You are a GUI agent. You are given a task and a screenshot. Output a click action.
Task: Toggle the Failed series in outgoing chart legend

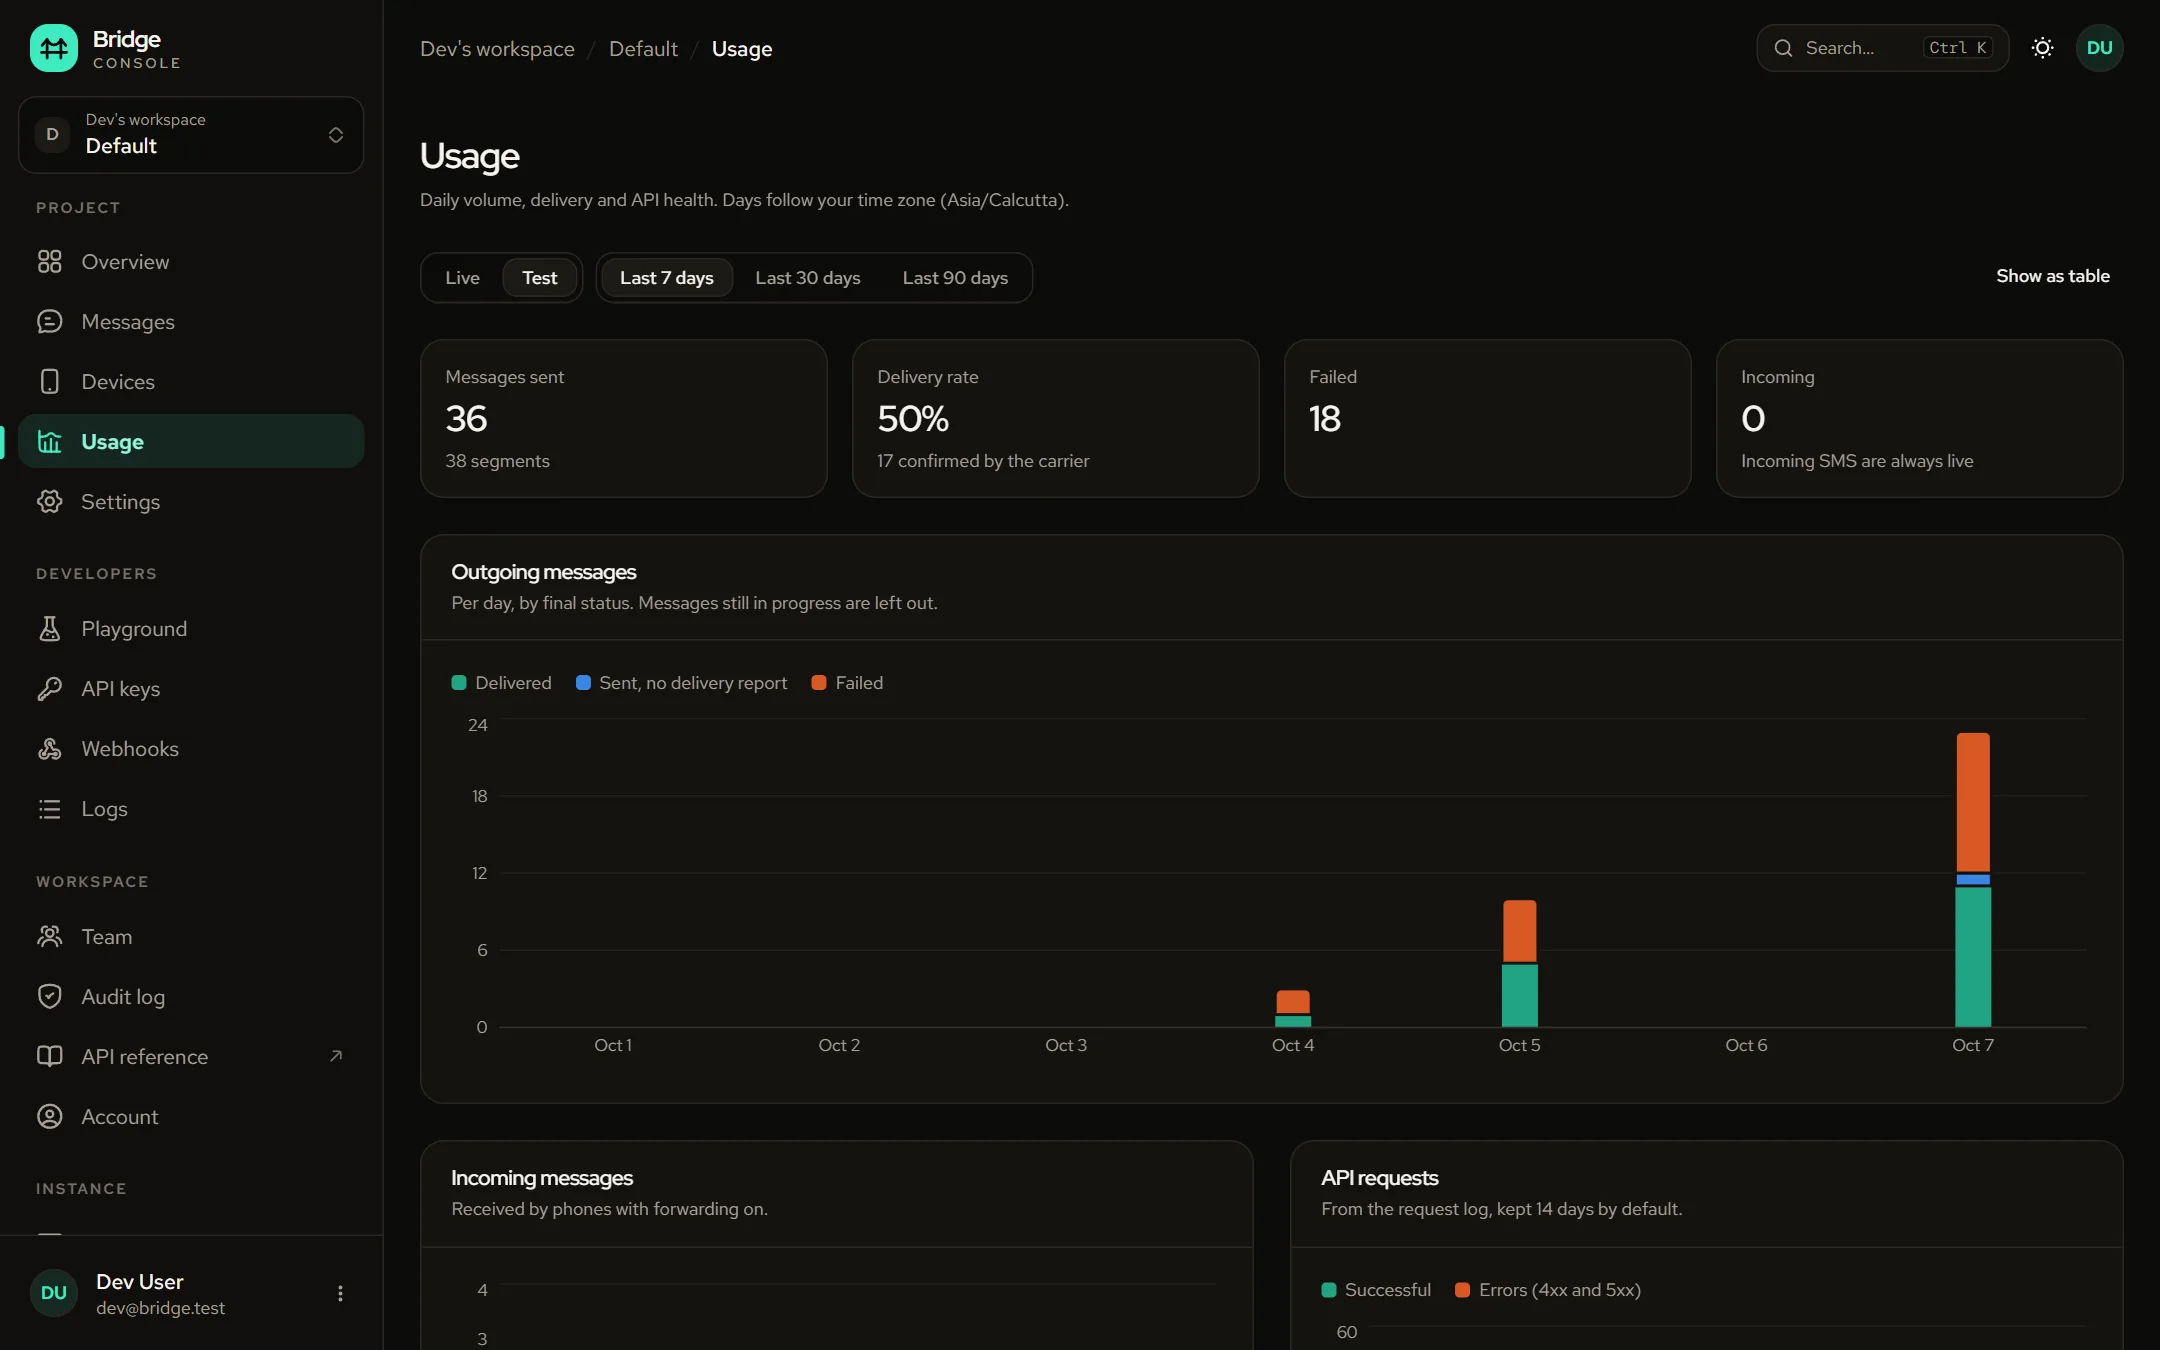pyautogui.click(x=847, y=683)
